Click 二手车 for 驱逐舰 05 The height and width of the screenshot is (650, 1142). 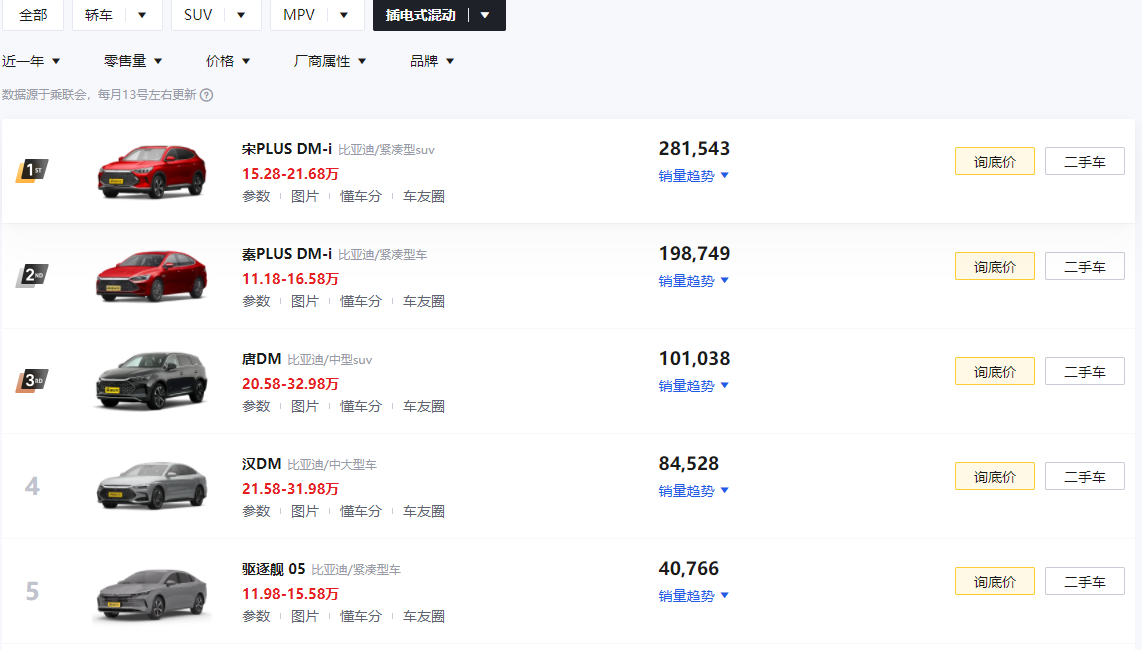click(1085, 581)
